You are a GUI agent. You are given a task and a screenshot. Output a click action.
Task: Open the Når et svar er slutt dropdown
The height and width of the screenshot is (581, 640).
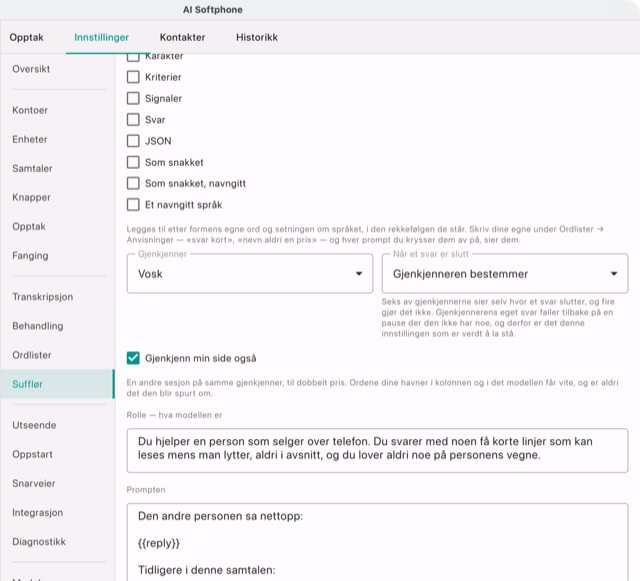505,274
